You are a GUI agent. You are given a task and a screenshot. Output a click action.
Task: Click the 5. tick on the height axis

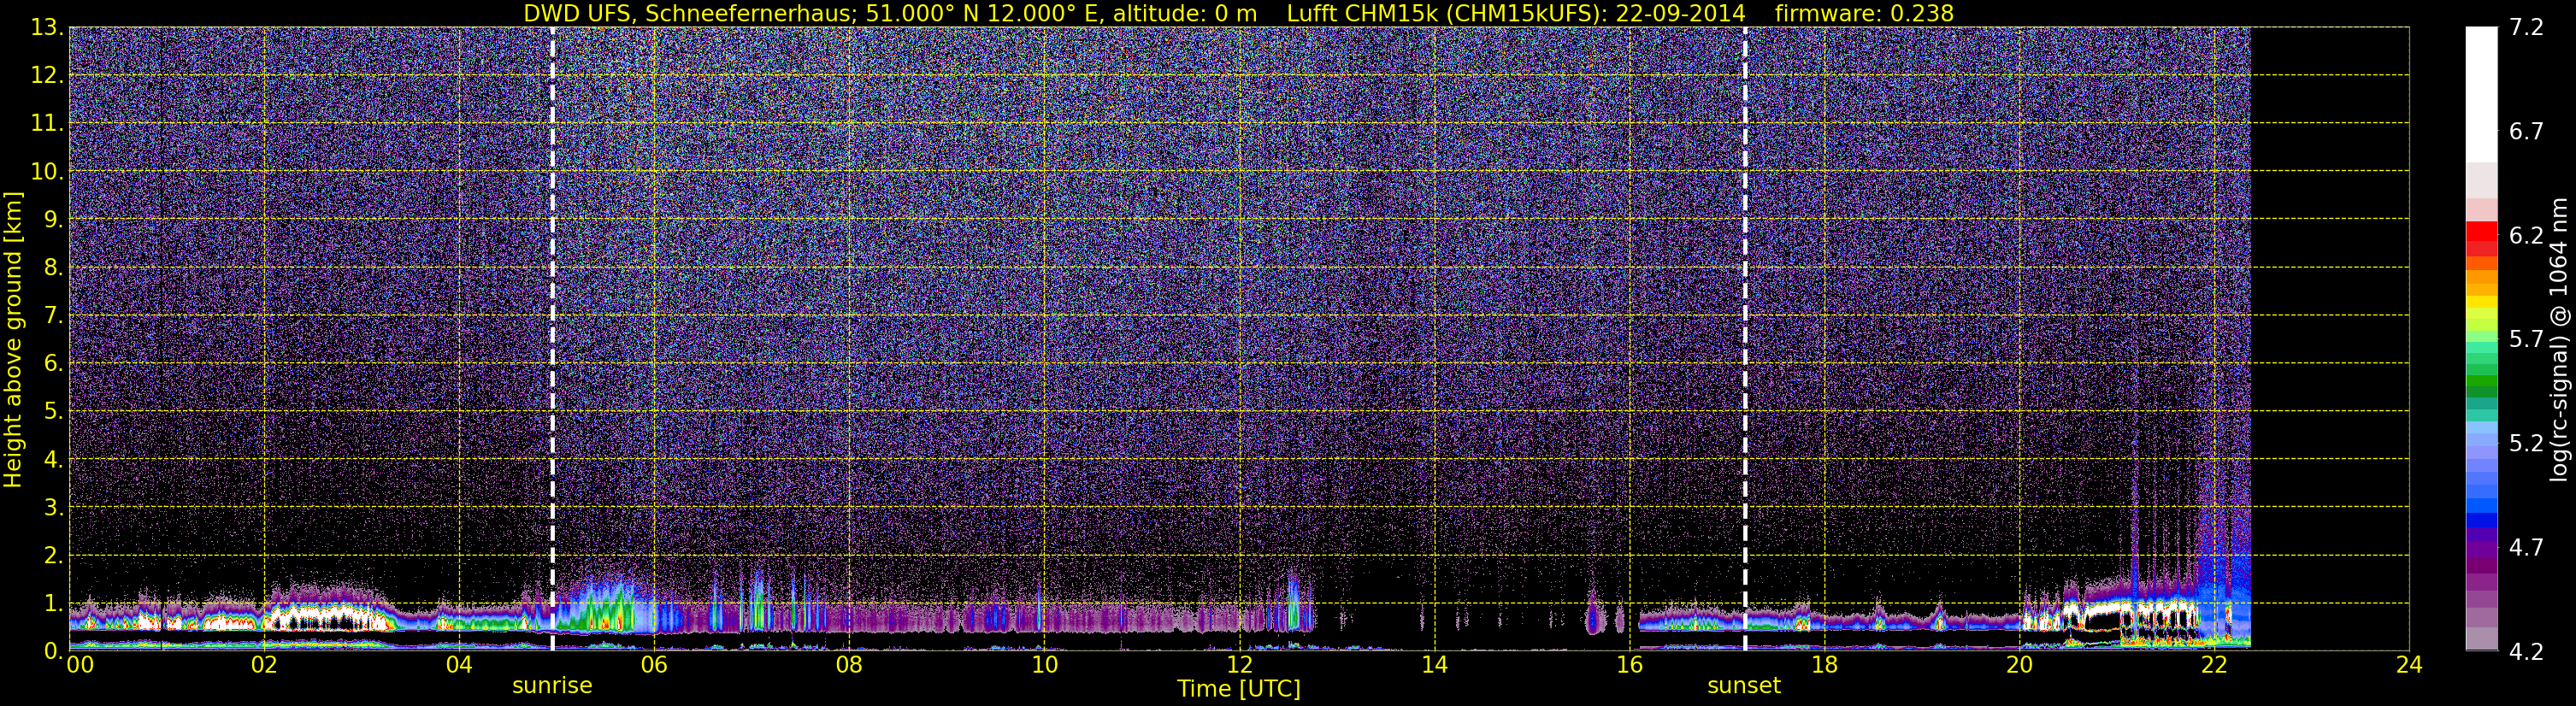coord(53,412)
